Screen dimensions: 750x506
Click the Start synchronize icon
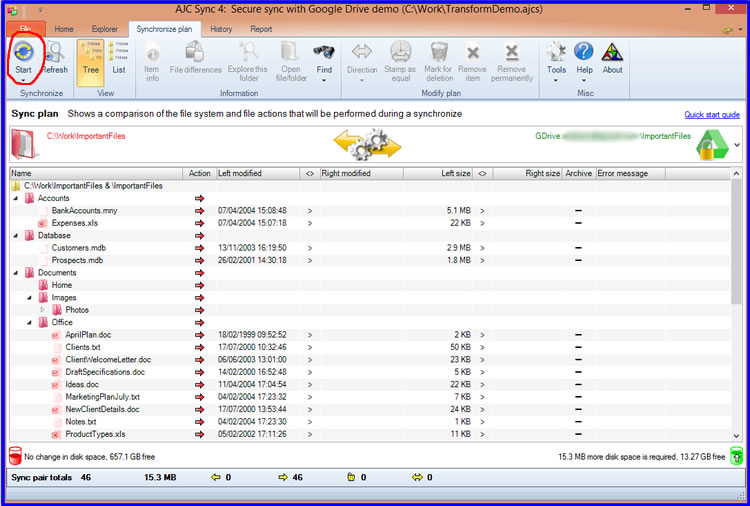(x=23, y=52)
